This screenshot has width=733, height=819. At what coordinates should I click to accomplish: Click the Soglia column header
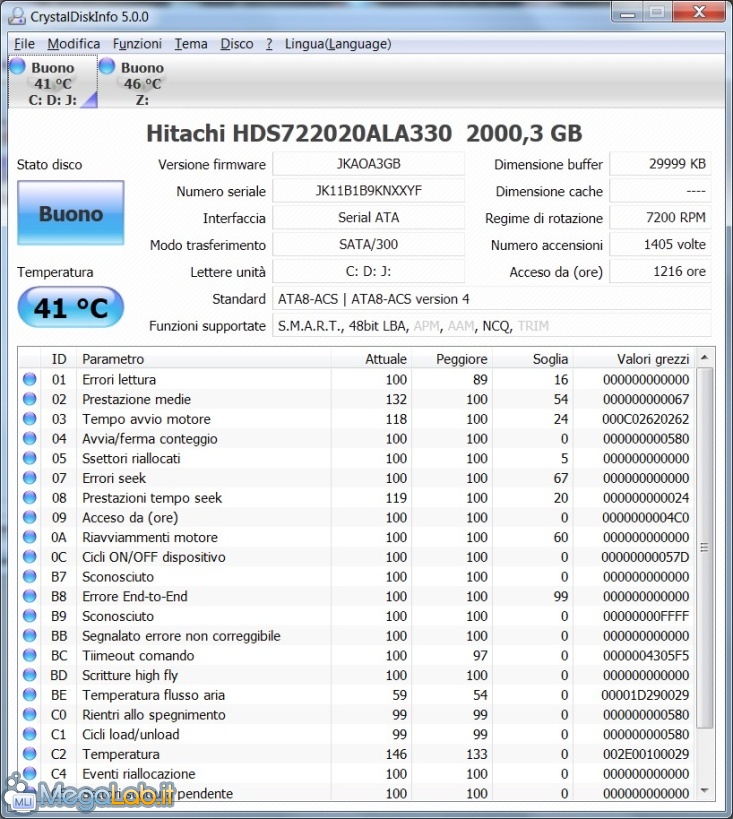click(x=533, y=359)
